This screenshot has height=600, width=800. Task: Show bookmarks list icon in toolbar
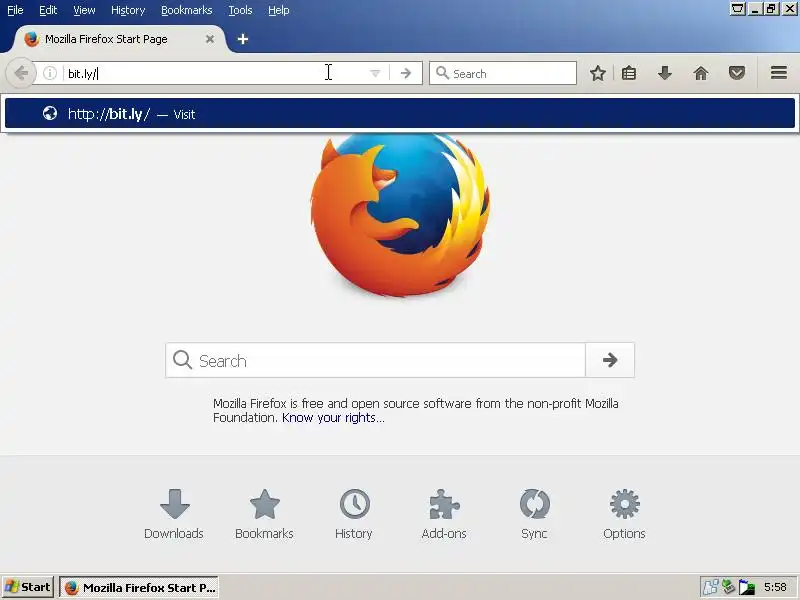629,73
